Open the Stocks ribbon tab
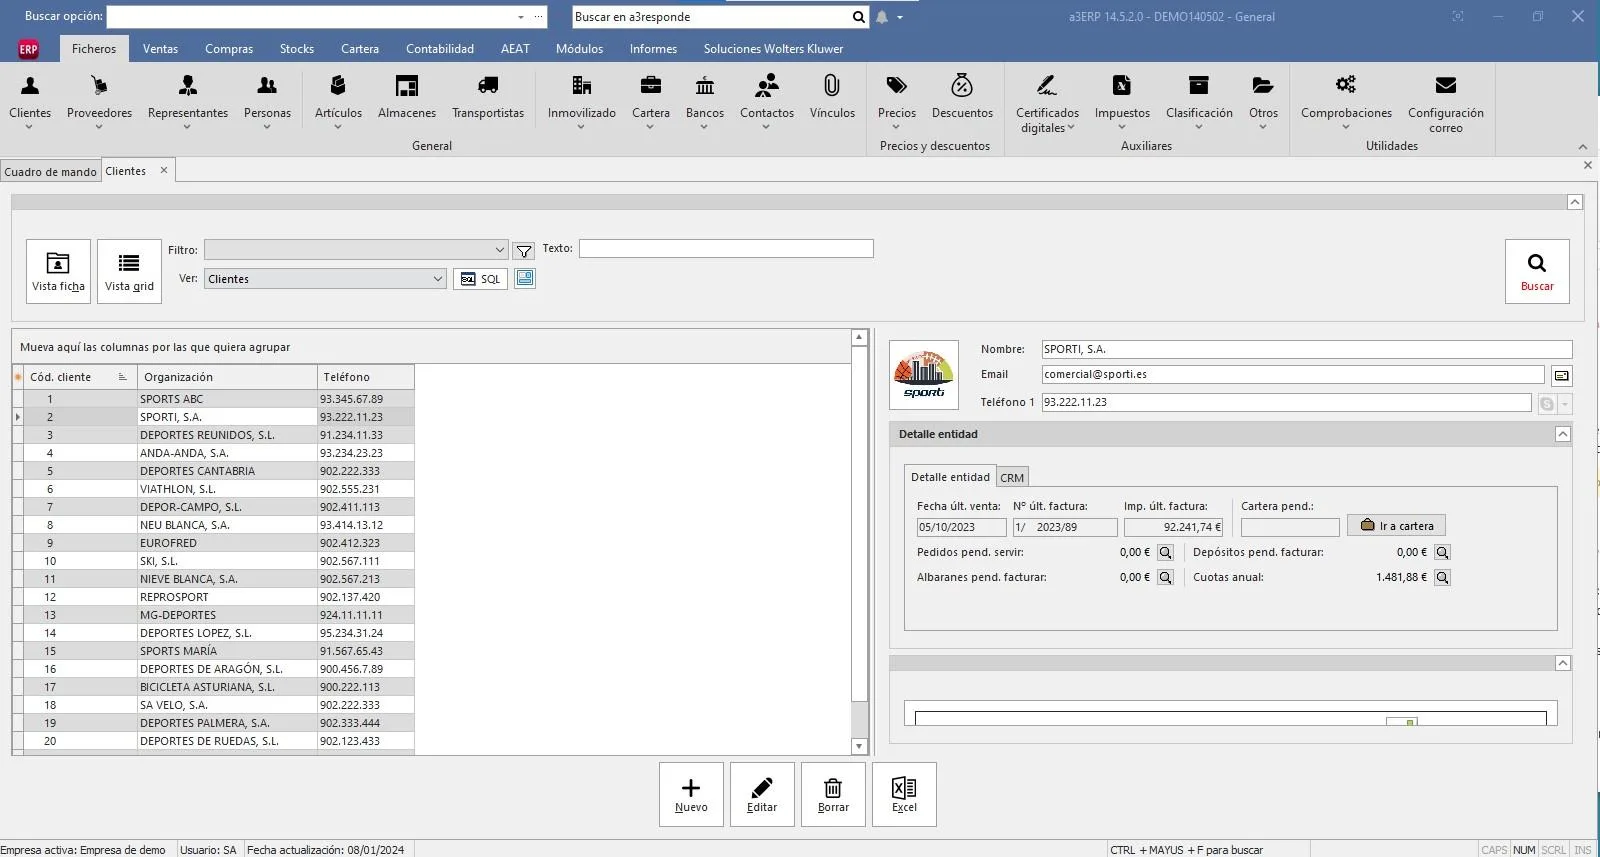 coord(297,49)
